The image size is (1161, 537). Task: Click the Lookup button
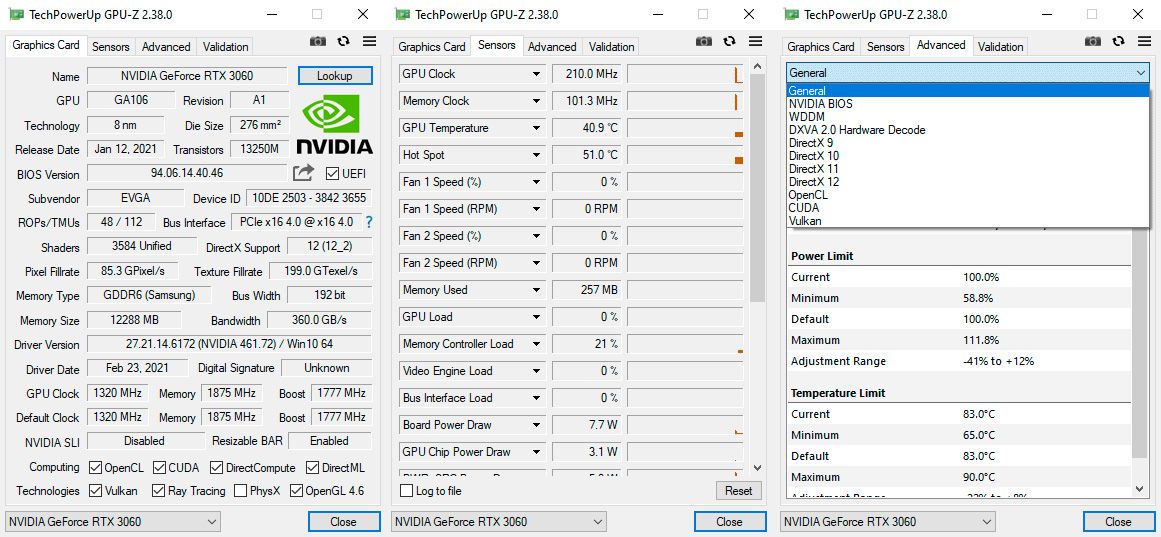pos(335,76)
